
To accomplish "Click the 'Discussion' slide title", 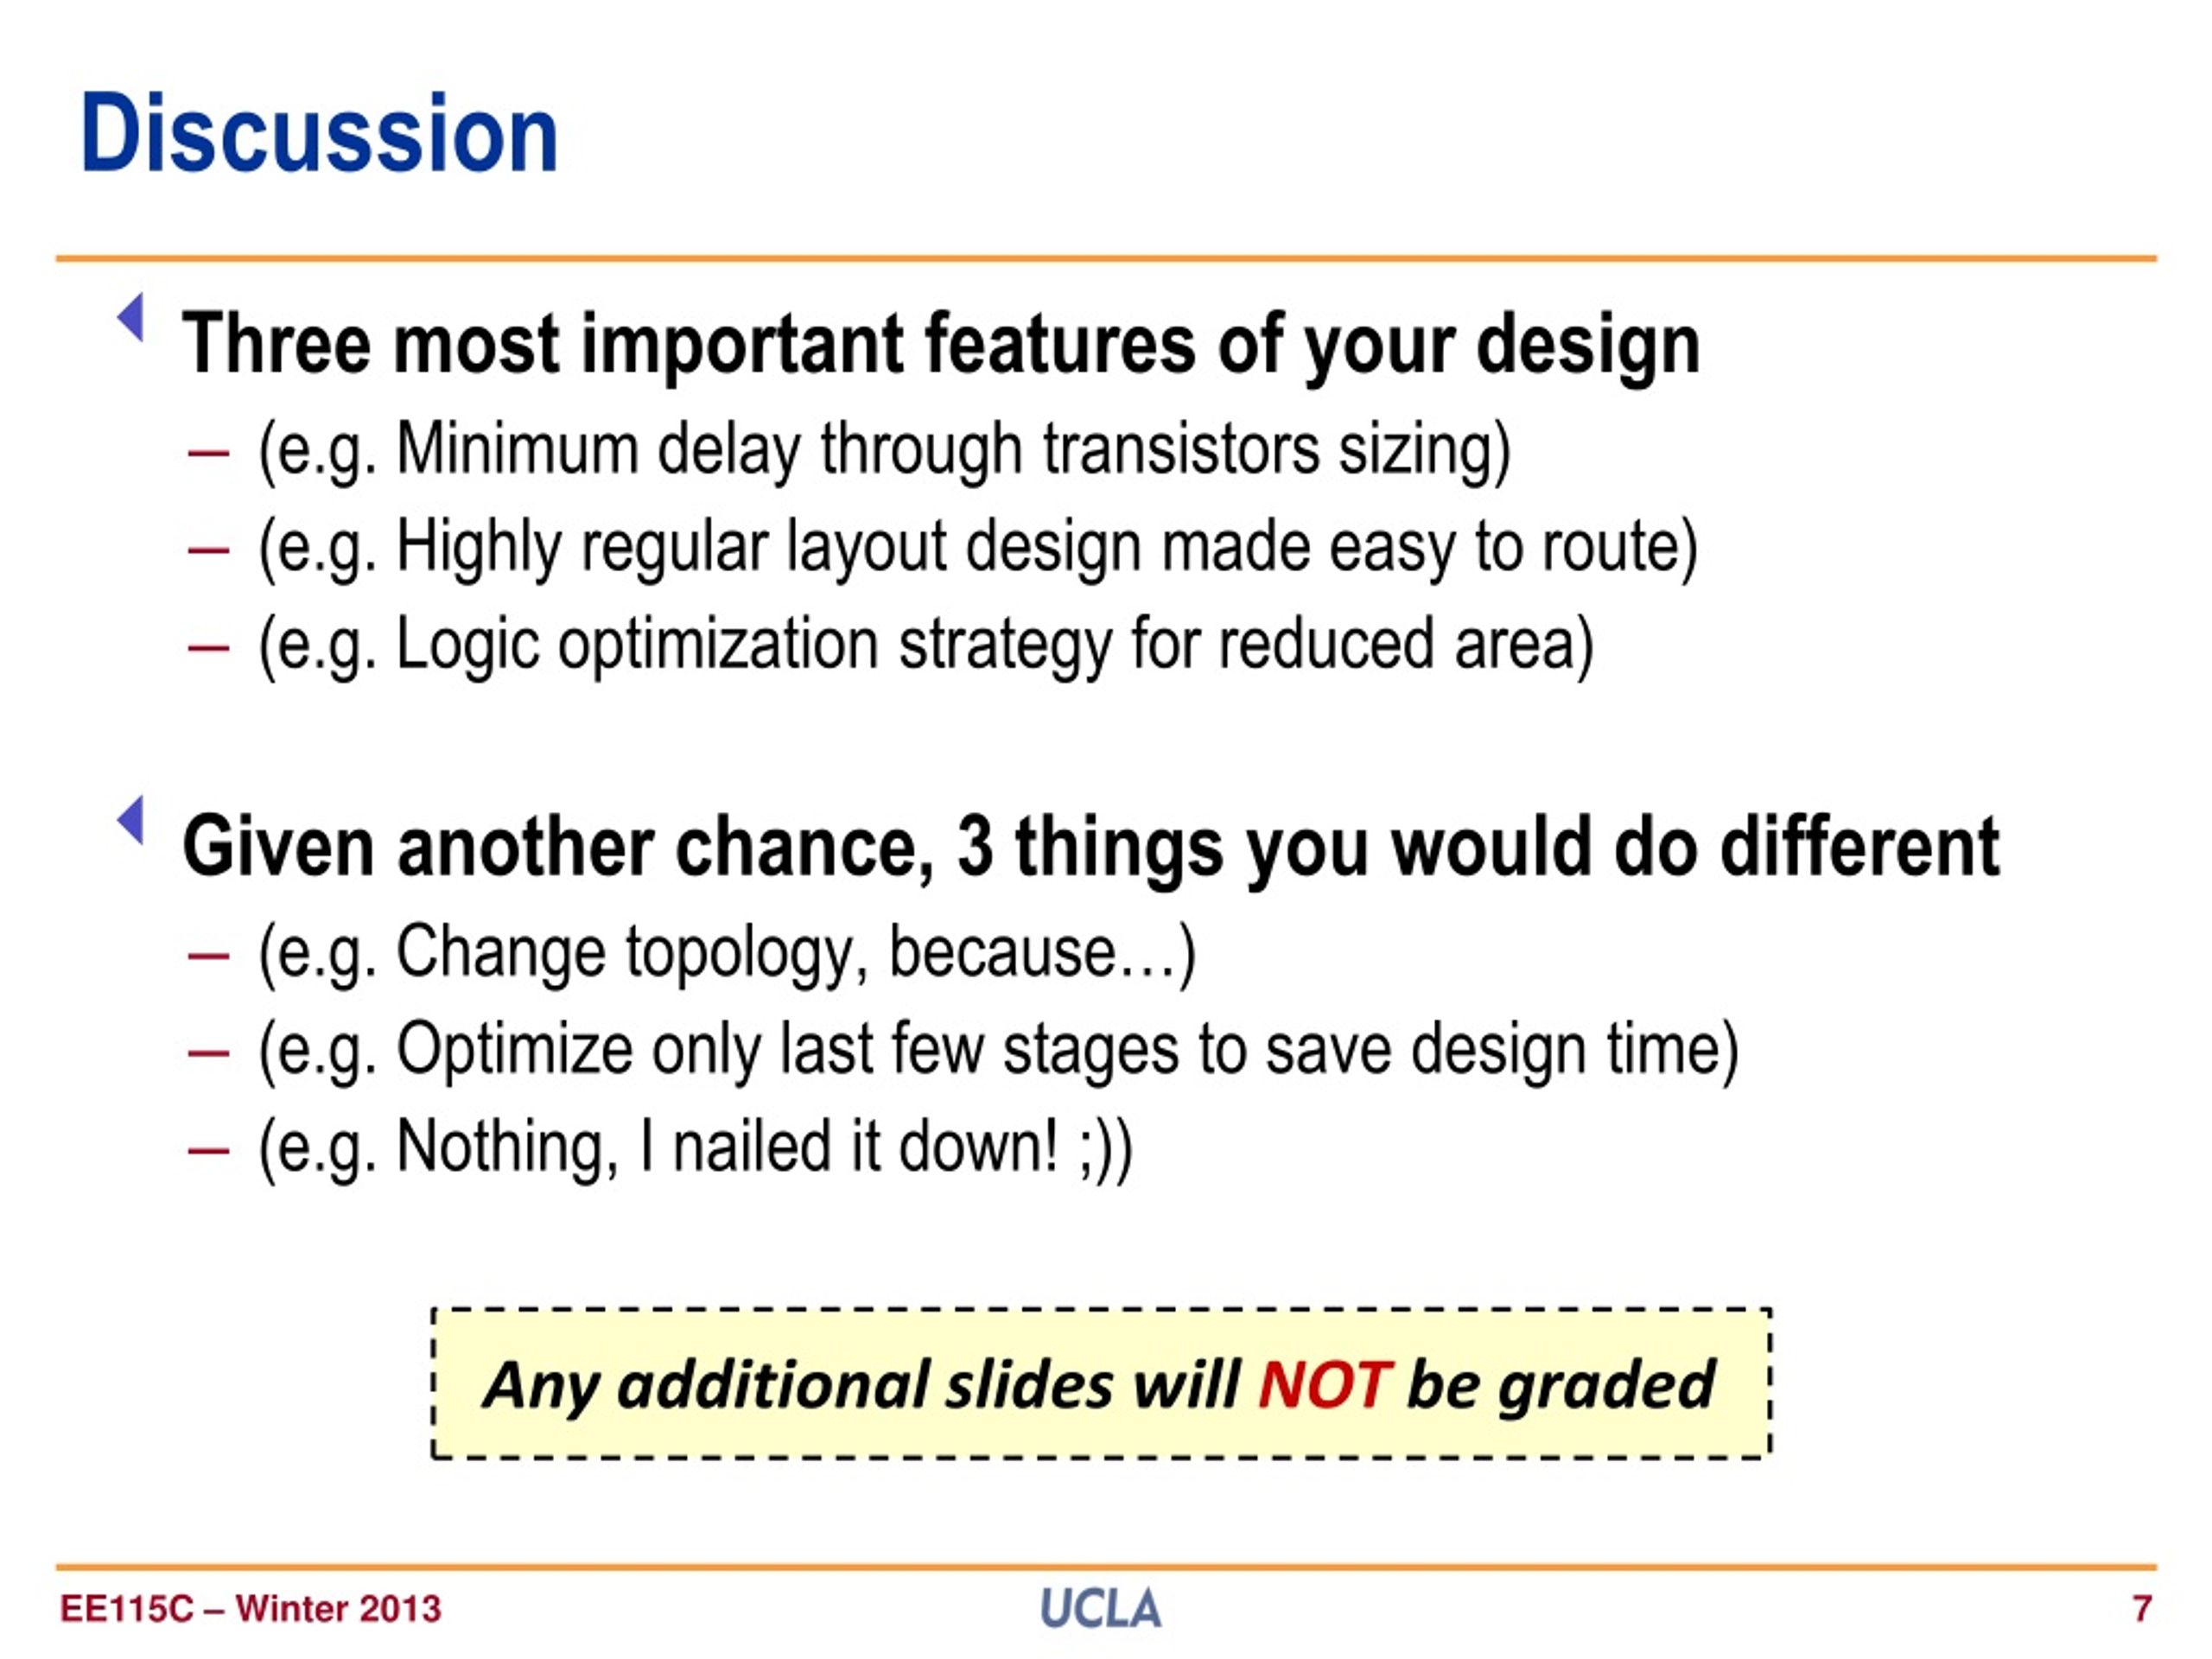I will pos(319,133).
